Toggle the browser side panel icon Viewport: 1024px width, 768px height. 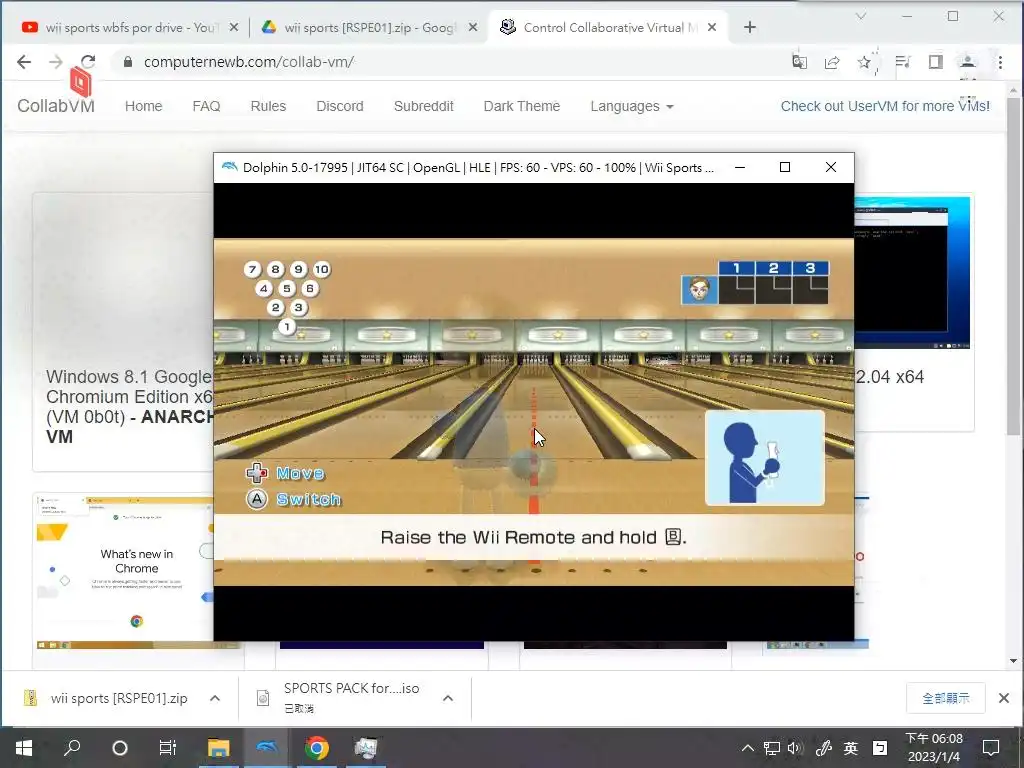click(935, 62)
